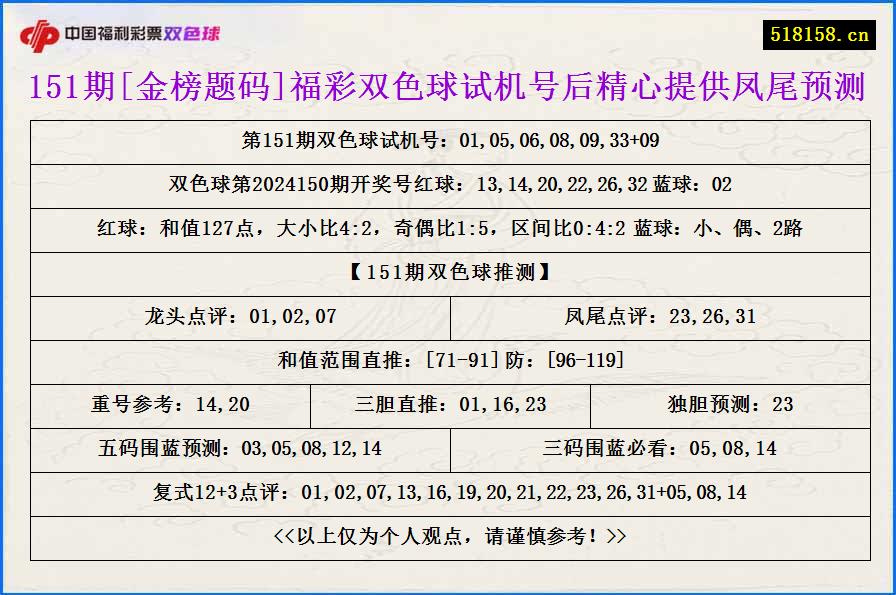Viewport: 896px width, 595px height.
Task: Enable the 和值范围直推 row
Action: 448,361
